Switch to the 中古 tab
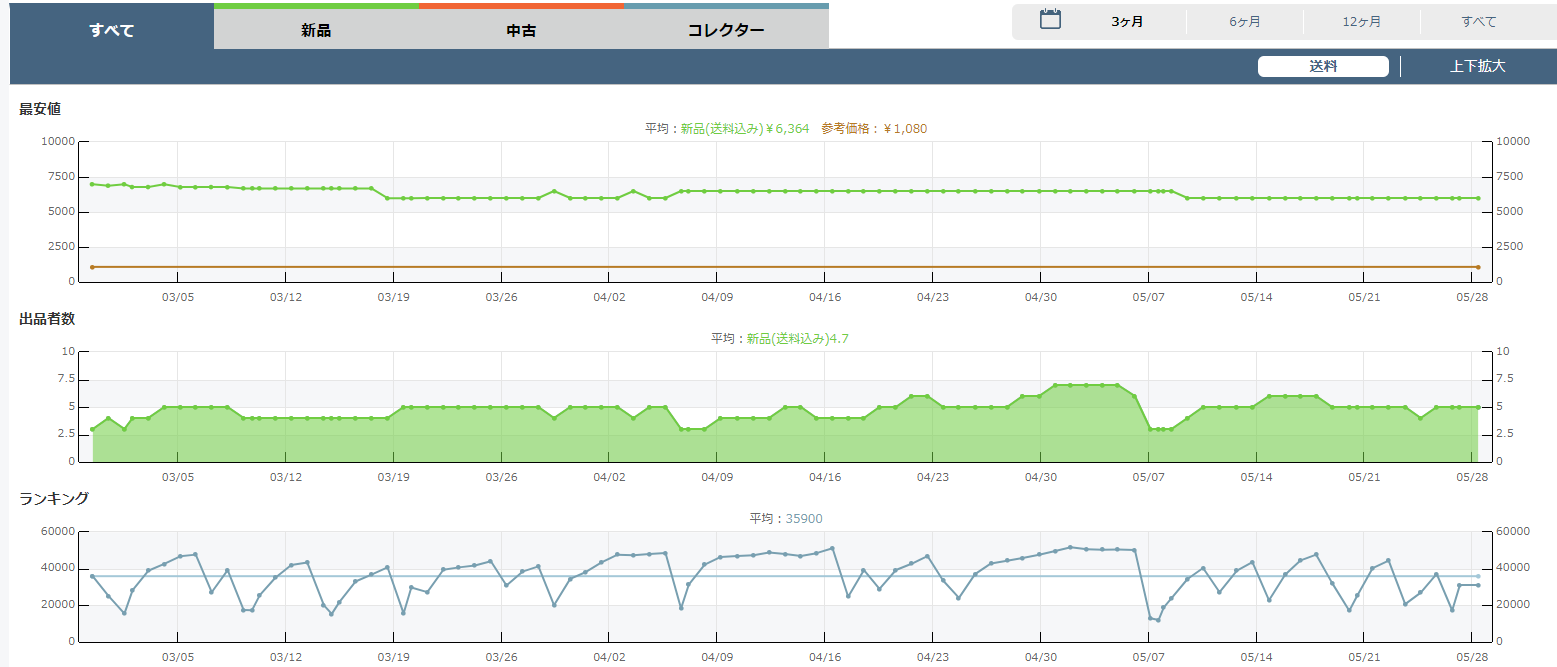The width and height of the screenshot is (1557, 667). [x=521, y=30]
